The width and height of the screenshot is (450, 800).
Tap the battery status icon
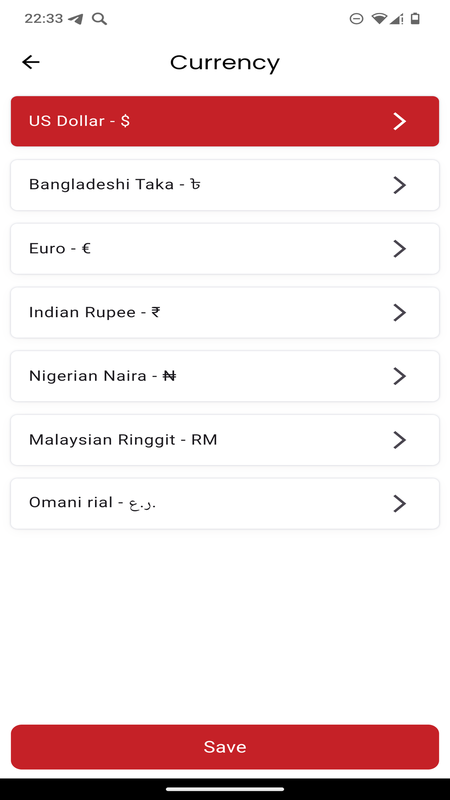[x=415, y=19]
